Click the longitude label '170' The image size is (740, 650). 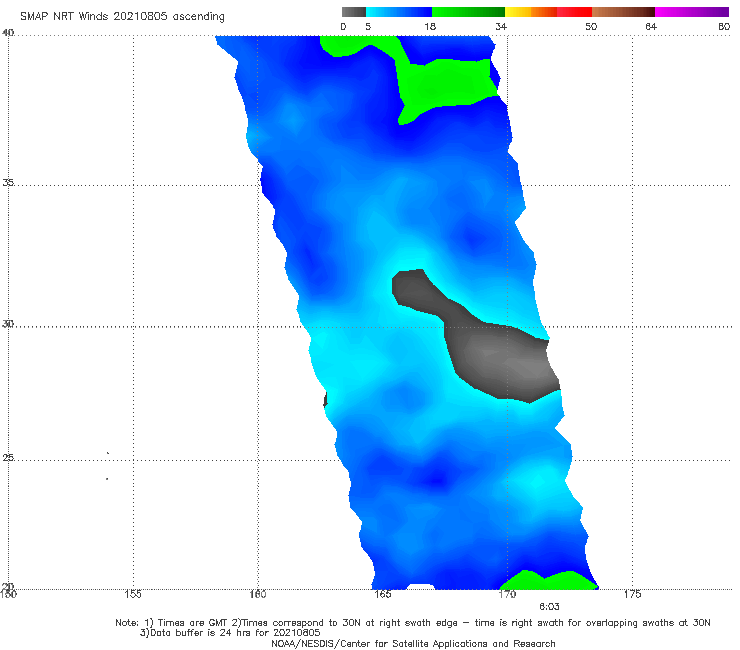[x=507, y=594]
